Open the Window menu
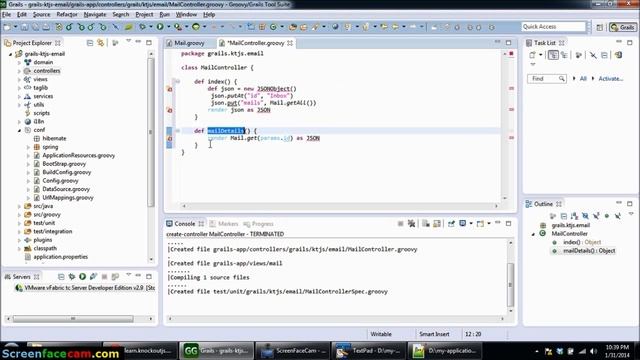Viewport: 640px width, 360px height. [x=186, y=14]
